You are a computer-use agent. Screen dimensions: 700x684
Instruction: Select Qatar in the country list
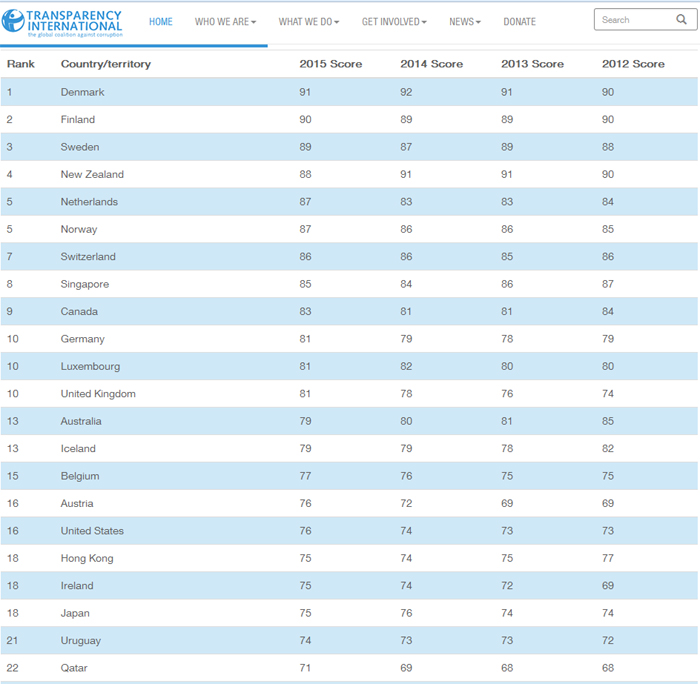click(75, 668)
